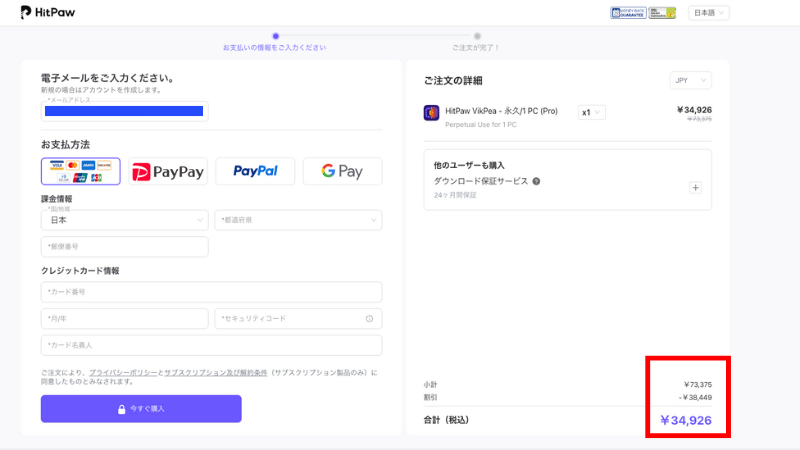Click the SSL secure badge in the header
The width and height of the screenshot is (800, 450).
(x=662, y=13)
